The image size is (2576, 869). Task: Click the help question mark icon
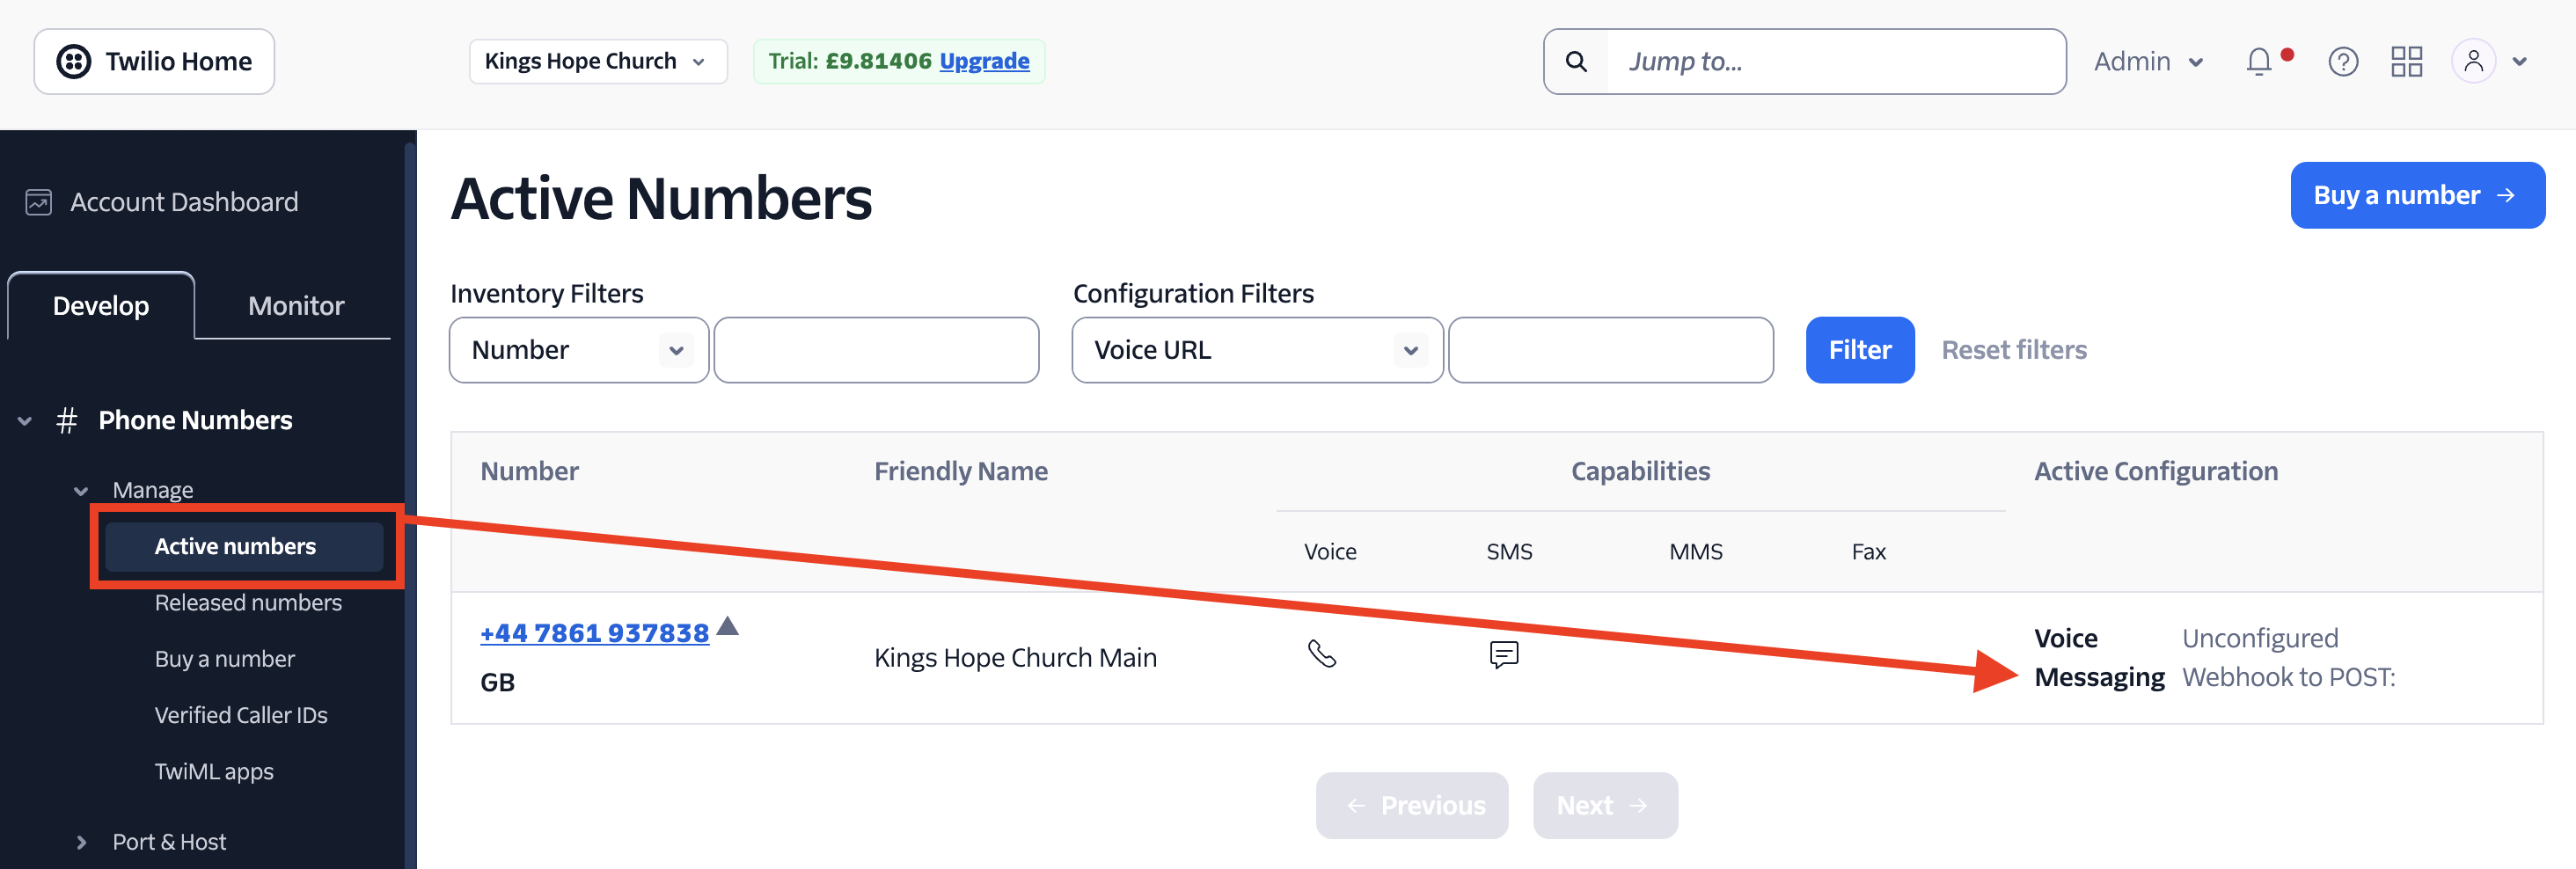(x=2343, y=62)
